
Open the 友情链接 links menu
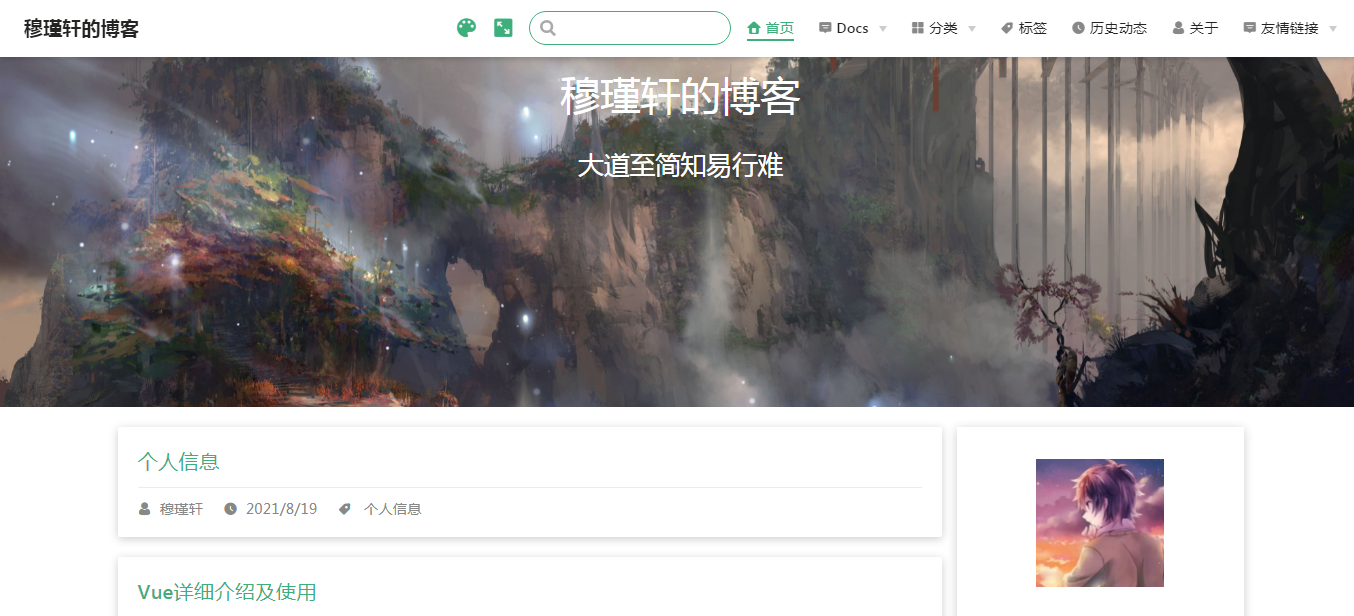click(1290, 28)
